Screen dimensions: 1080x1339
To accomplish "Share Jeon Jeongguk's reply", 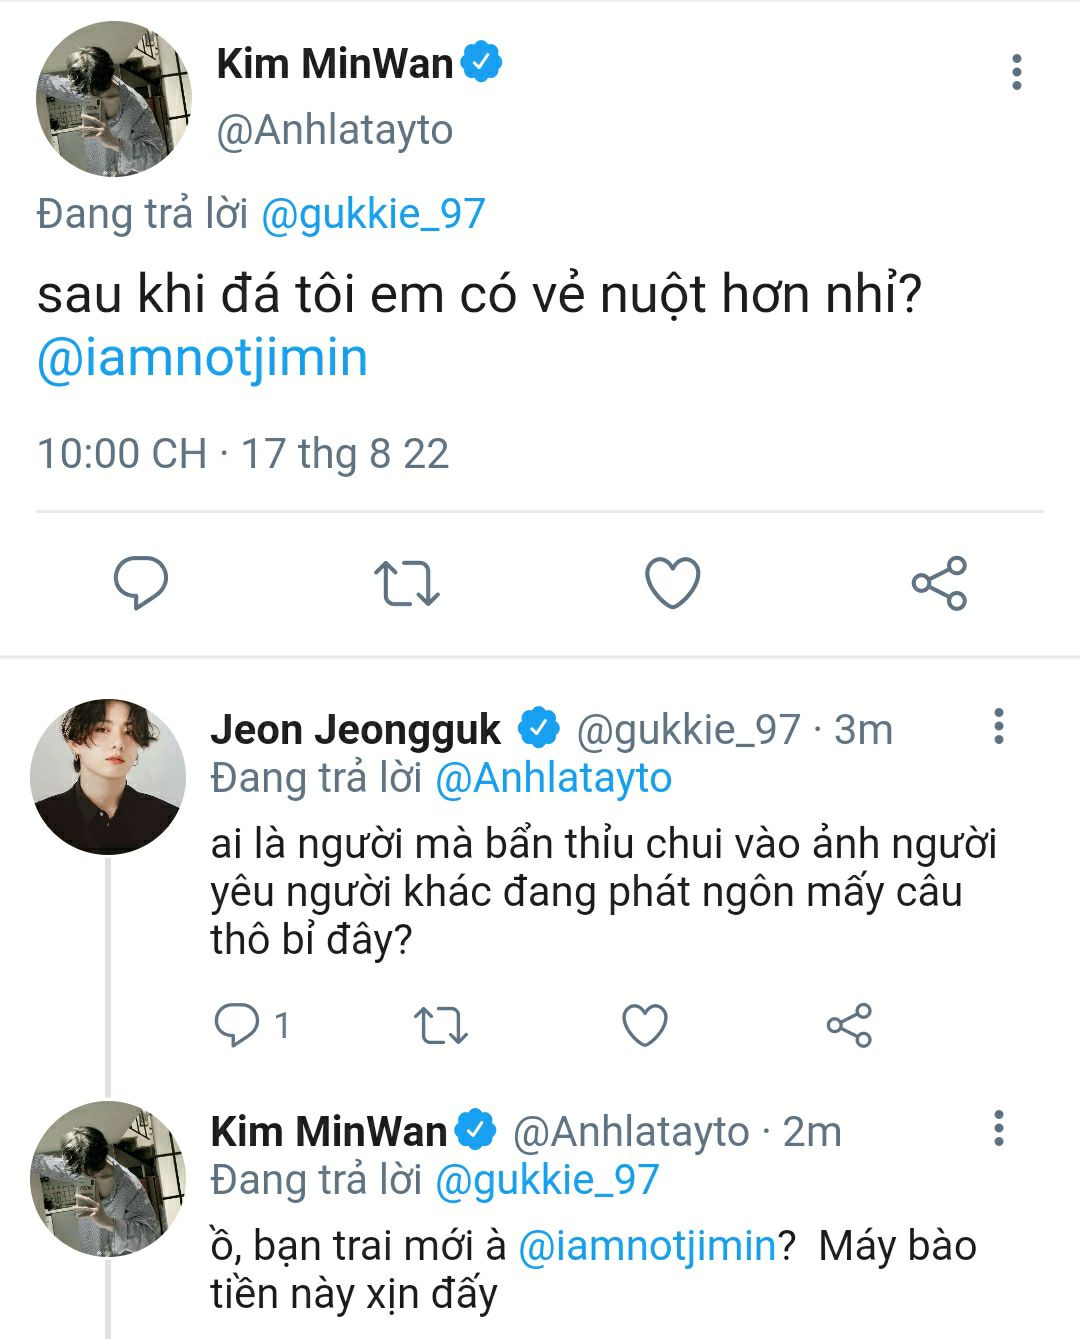I will pyautogui.click(x=849, y=1025).
